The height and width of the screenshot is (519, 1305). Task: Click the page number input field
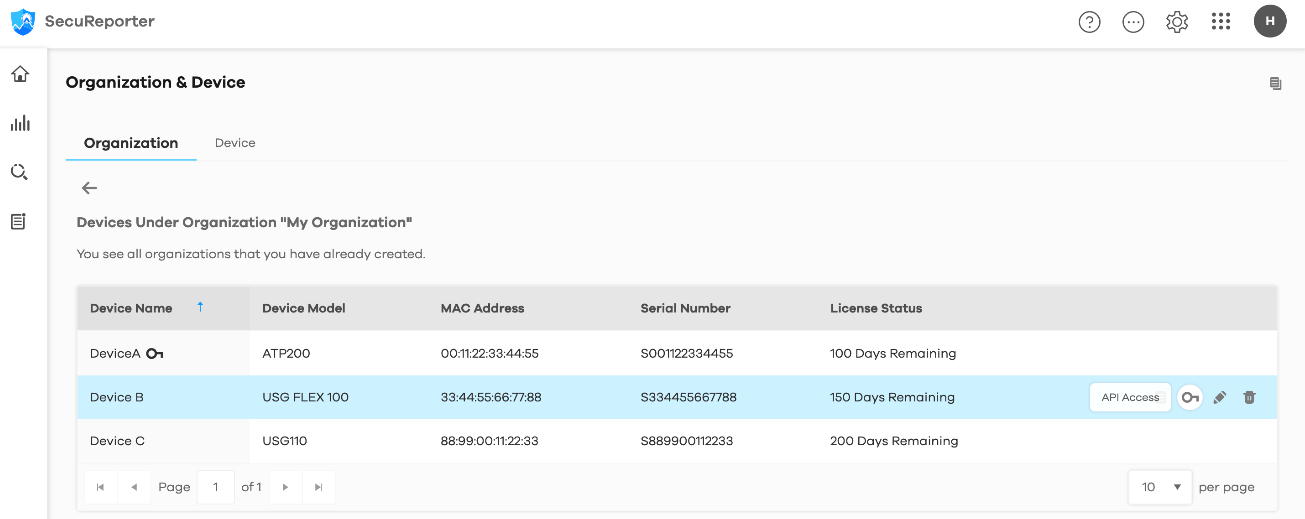216,487
